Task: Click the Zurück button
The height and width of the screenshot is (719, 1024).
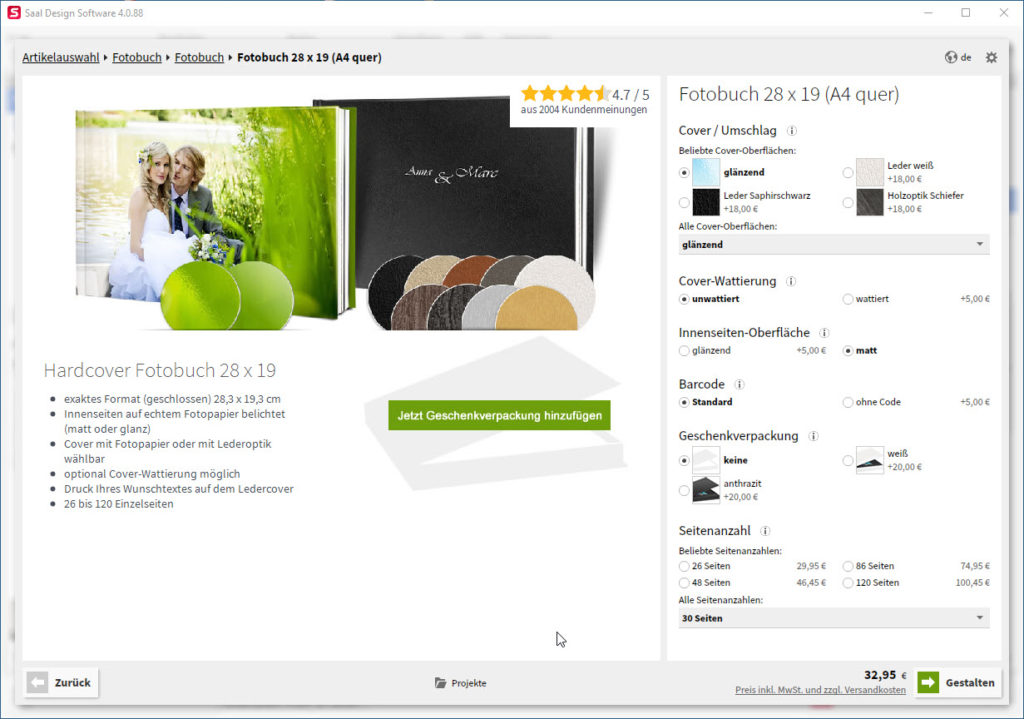Action: point(61,682)
